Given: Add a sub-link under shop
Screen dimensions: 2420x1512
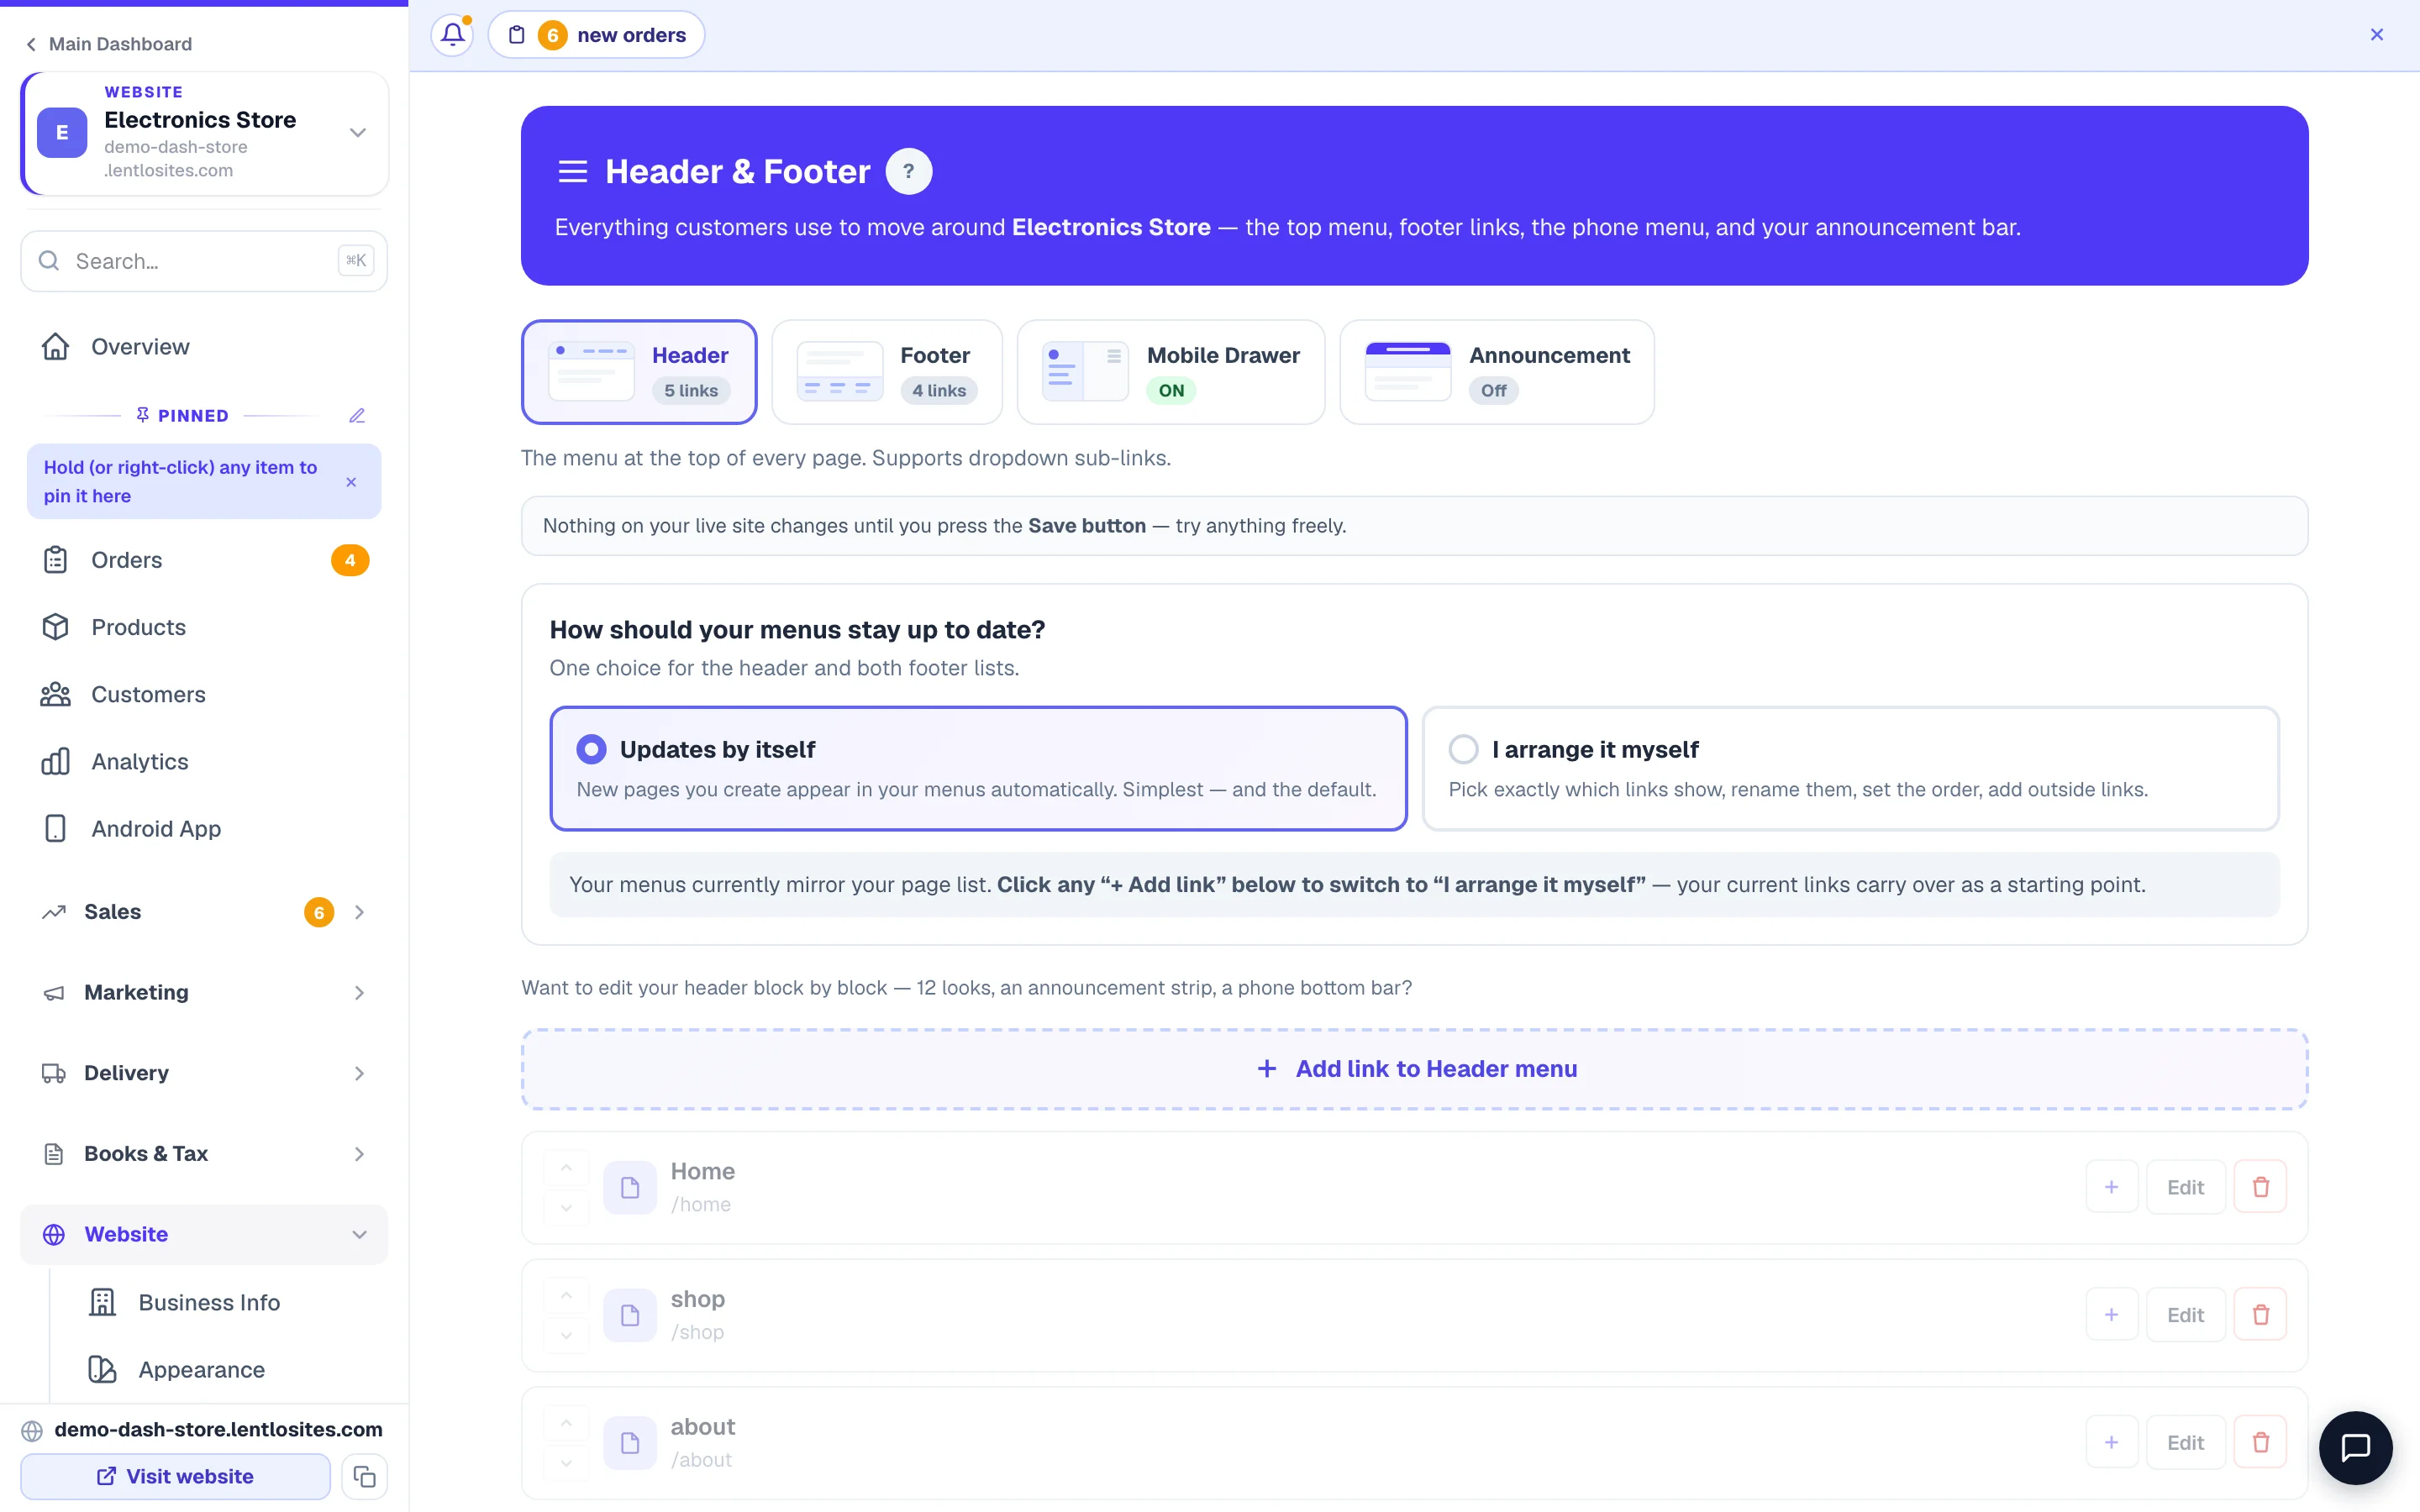Looking at the screenshot, I should [2112, 1315].
